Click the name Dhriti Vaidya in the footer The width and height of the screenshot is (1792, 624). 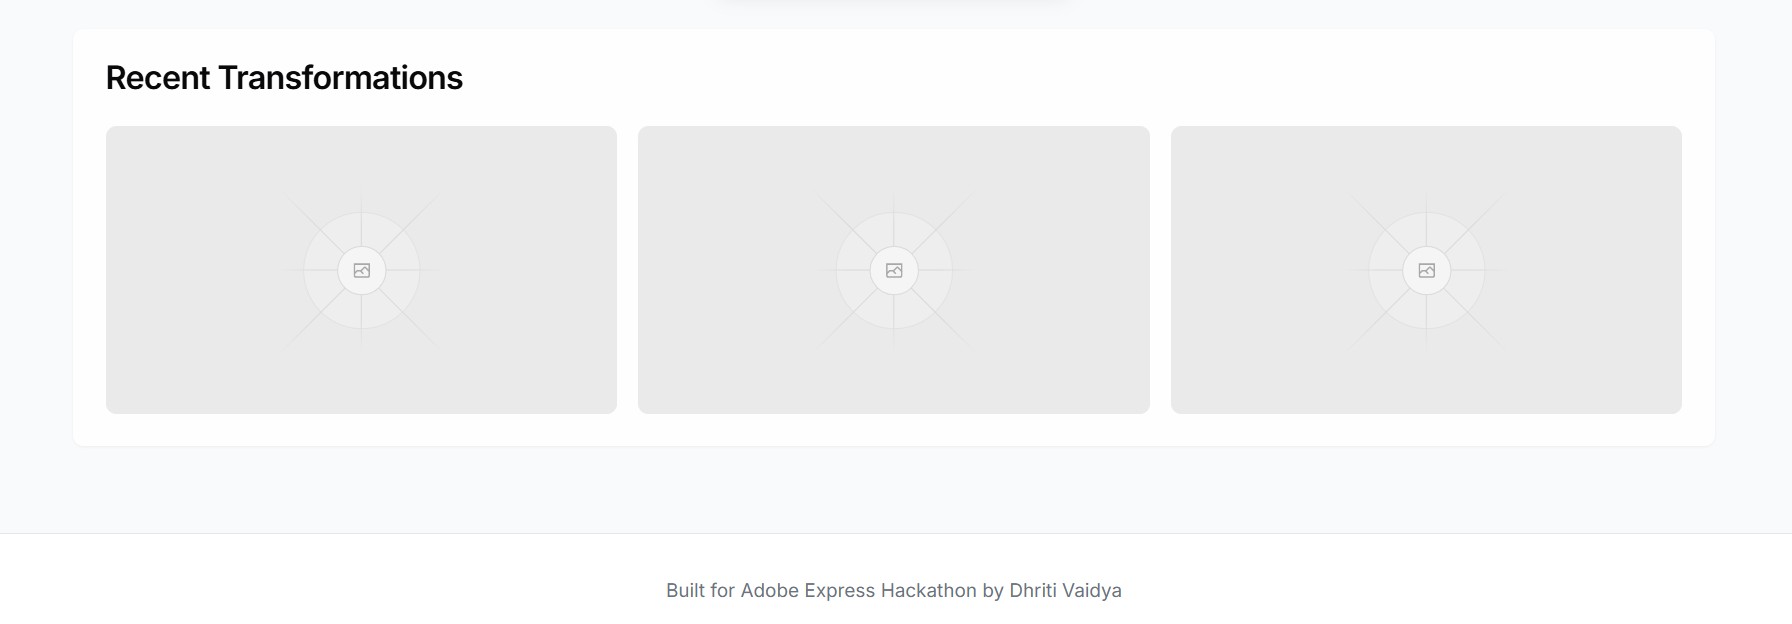1065,590
